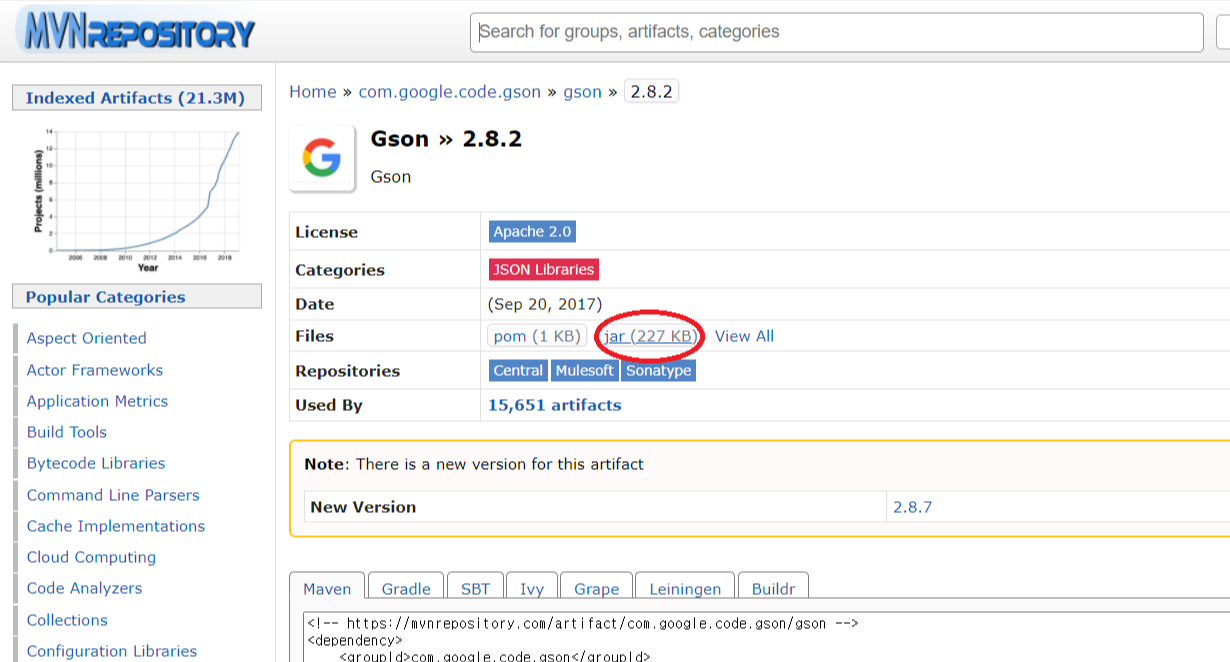Open the Sonatype repository tag

click(658, 370)
